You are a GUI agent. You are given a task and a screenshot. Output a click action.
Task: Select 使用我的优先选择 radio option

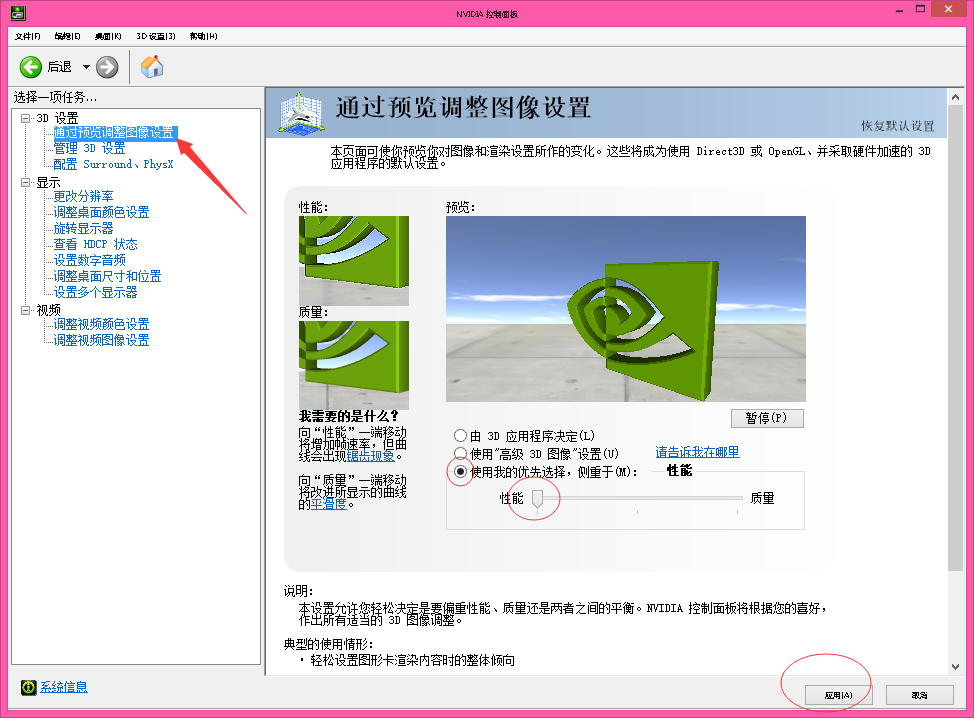click(x=460, y=472)
